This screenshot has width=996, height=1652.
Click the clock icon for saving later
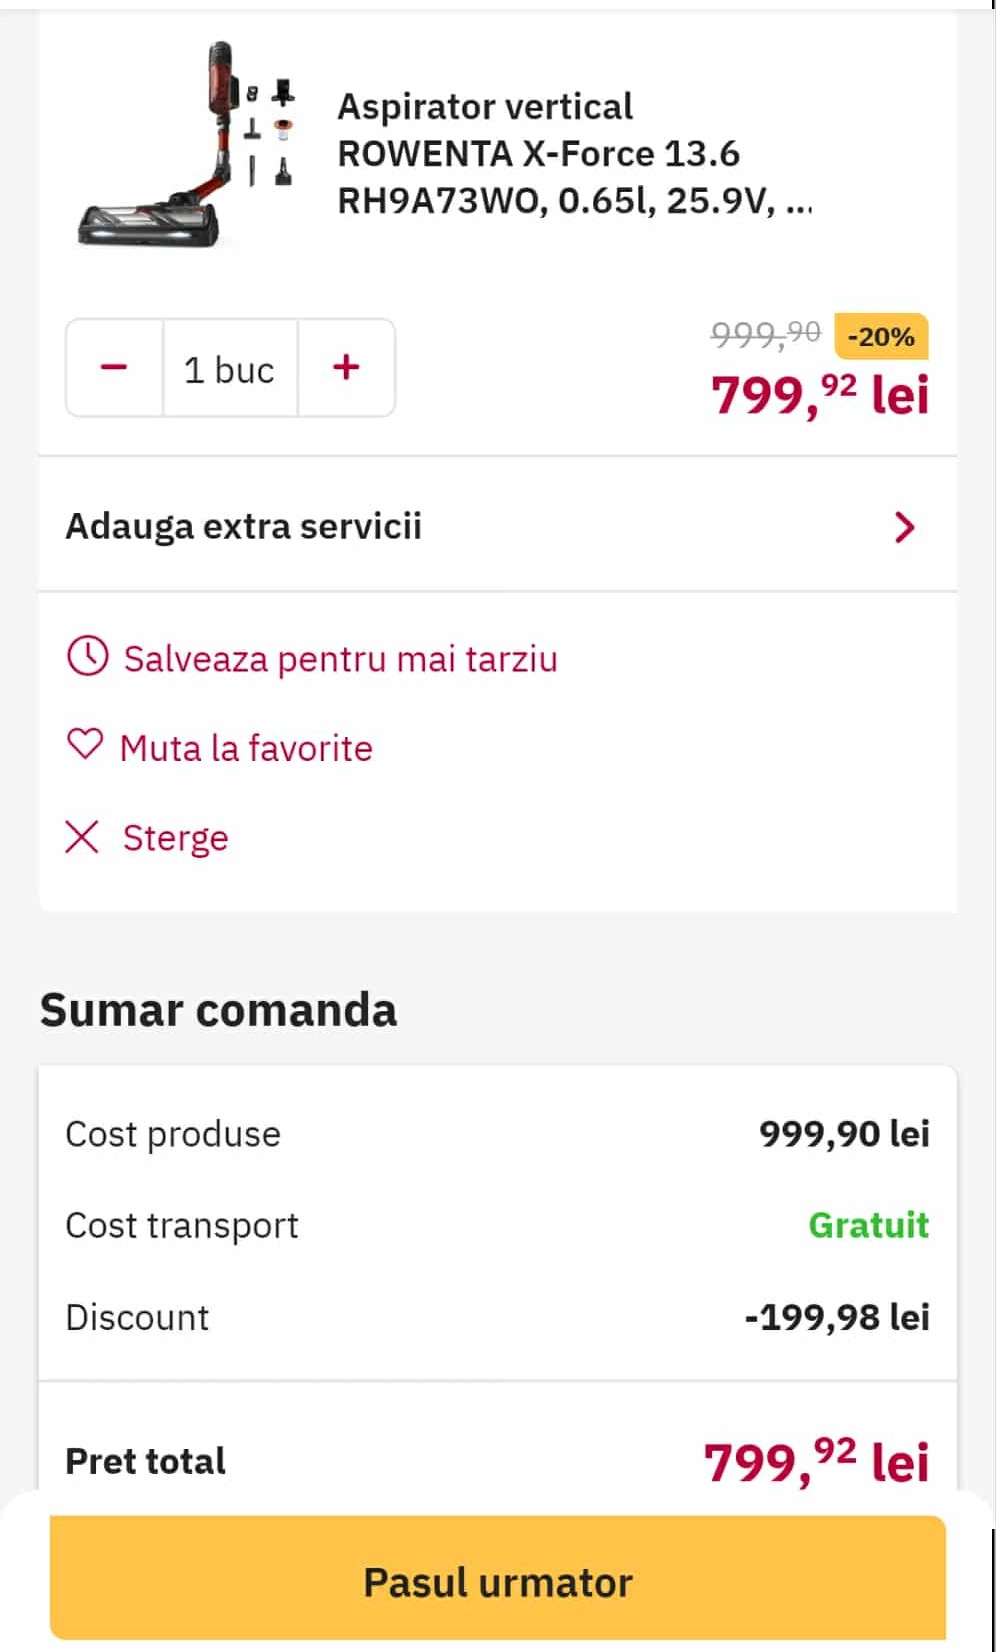coord(87,657)
